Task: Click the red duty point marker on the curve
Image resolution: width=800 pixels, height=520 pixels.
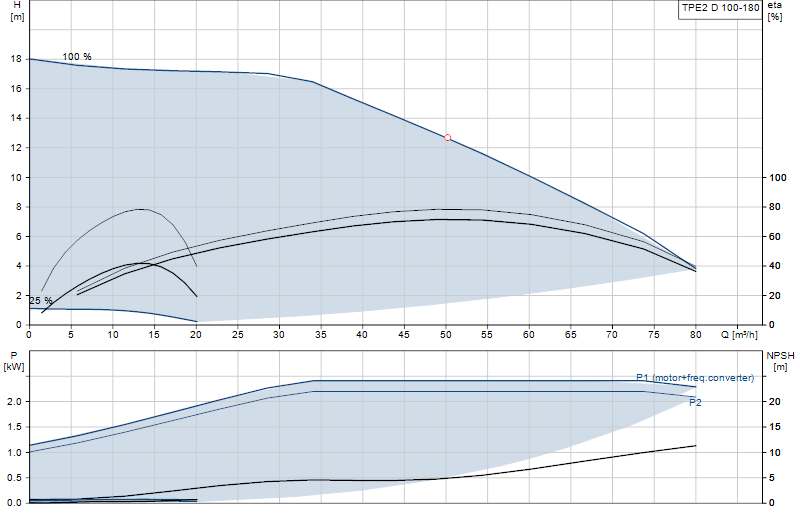Action: click(x=447, y=138)
